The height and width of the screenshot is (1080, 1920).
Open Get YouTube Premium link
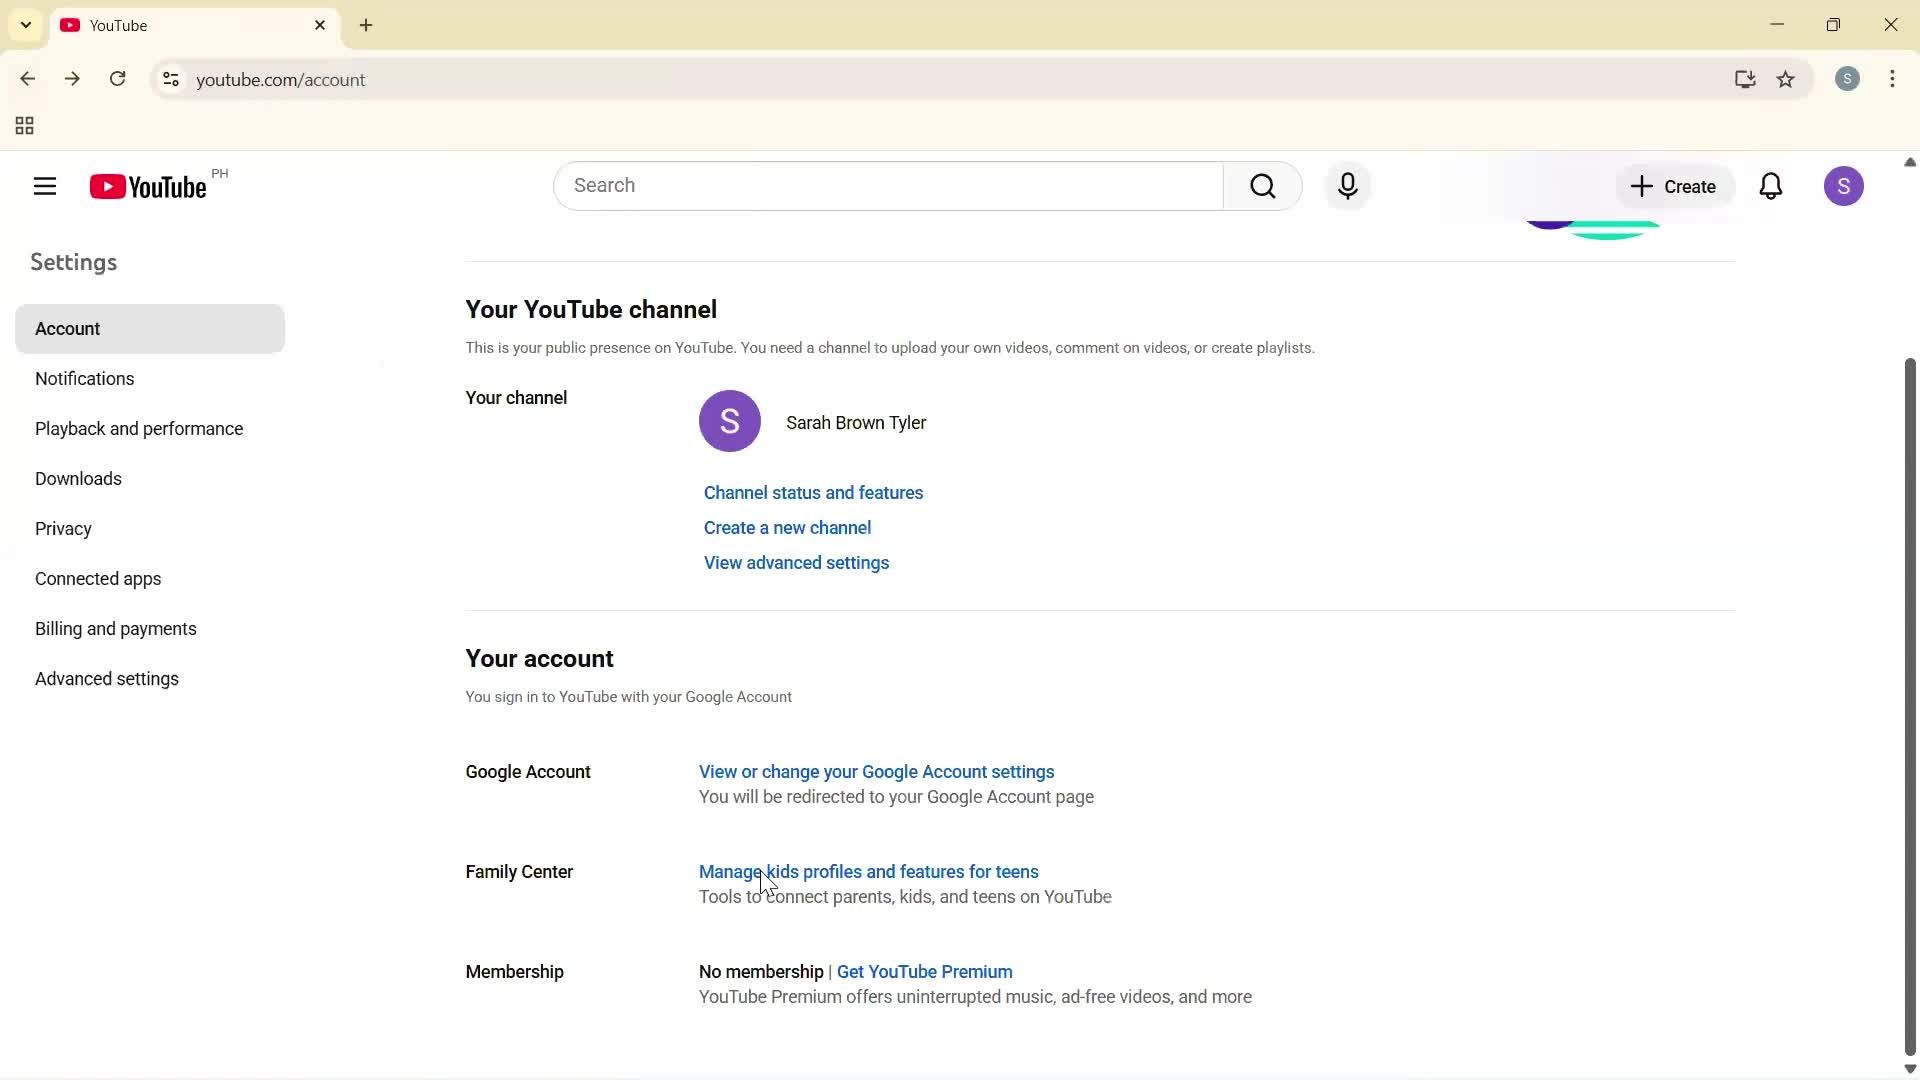[922, 971]
